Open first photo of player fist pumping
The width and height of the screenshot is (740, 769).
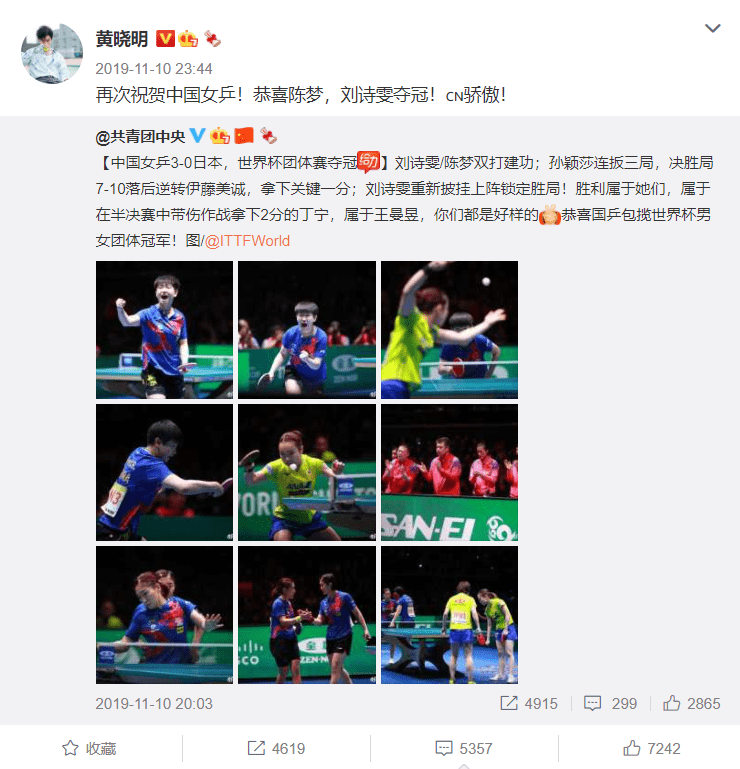point(164,330)
